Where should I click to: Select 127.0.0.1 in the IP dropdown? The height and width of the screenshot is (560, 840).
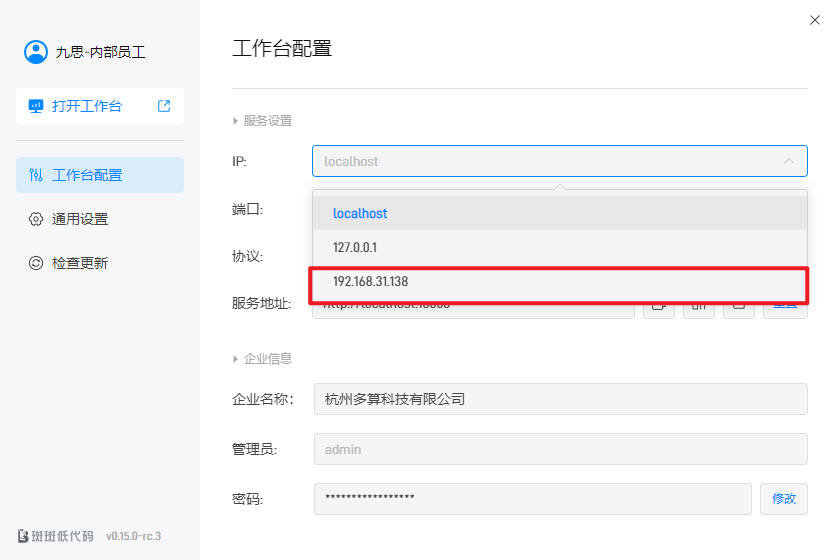(355, 247)
